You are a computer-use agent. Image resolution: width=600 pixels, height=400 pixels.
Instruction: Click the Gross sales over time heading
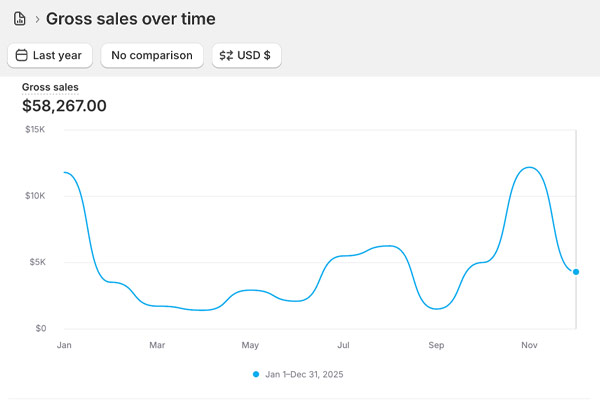pos(130,19)
